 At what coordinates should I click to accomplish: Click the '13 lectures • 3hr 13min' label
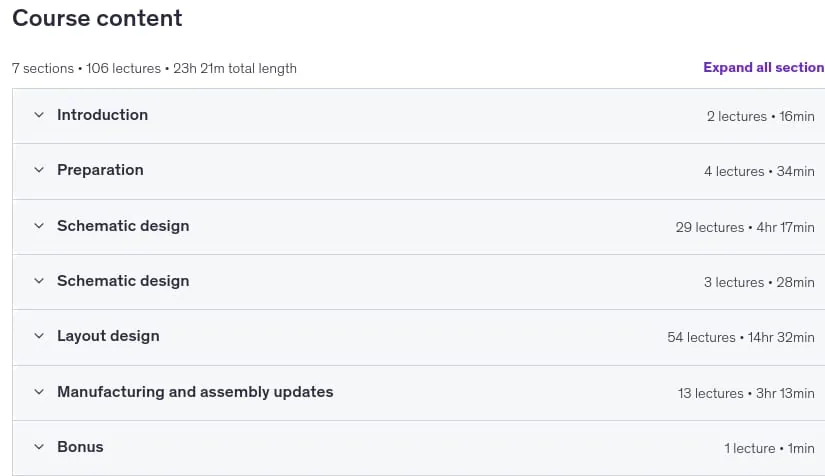point(746,393)
